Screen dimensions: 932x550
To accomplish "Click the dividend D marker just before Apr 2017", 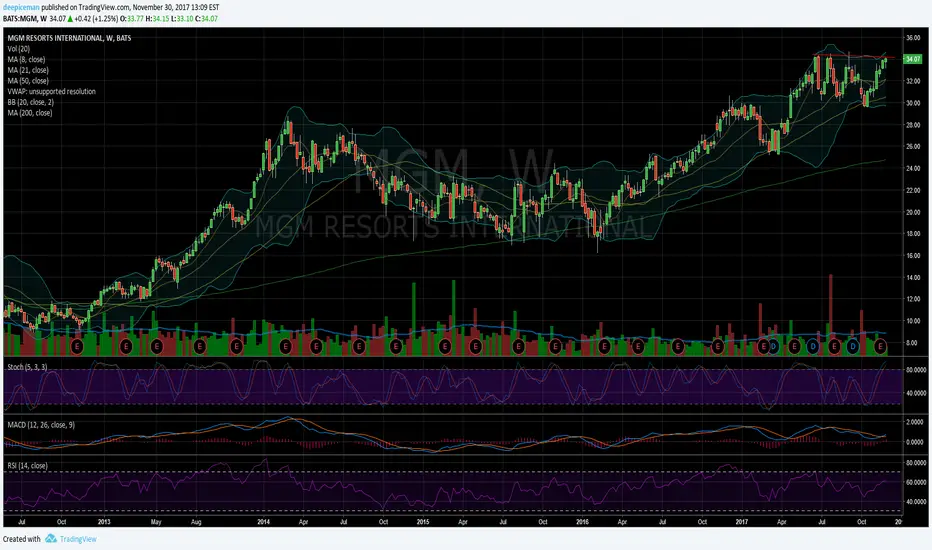I will pos(773,346).
